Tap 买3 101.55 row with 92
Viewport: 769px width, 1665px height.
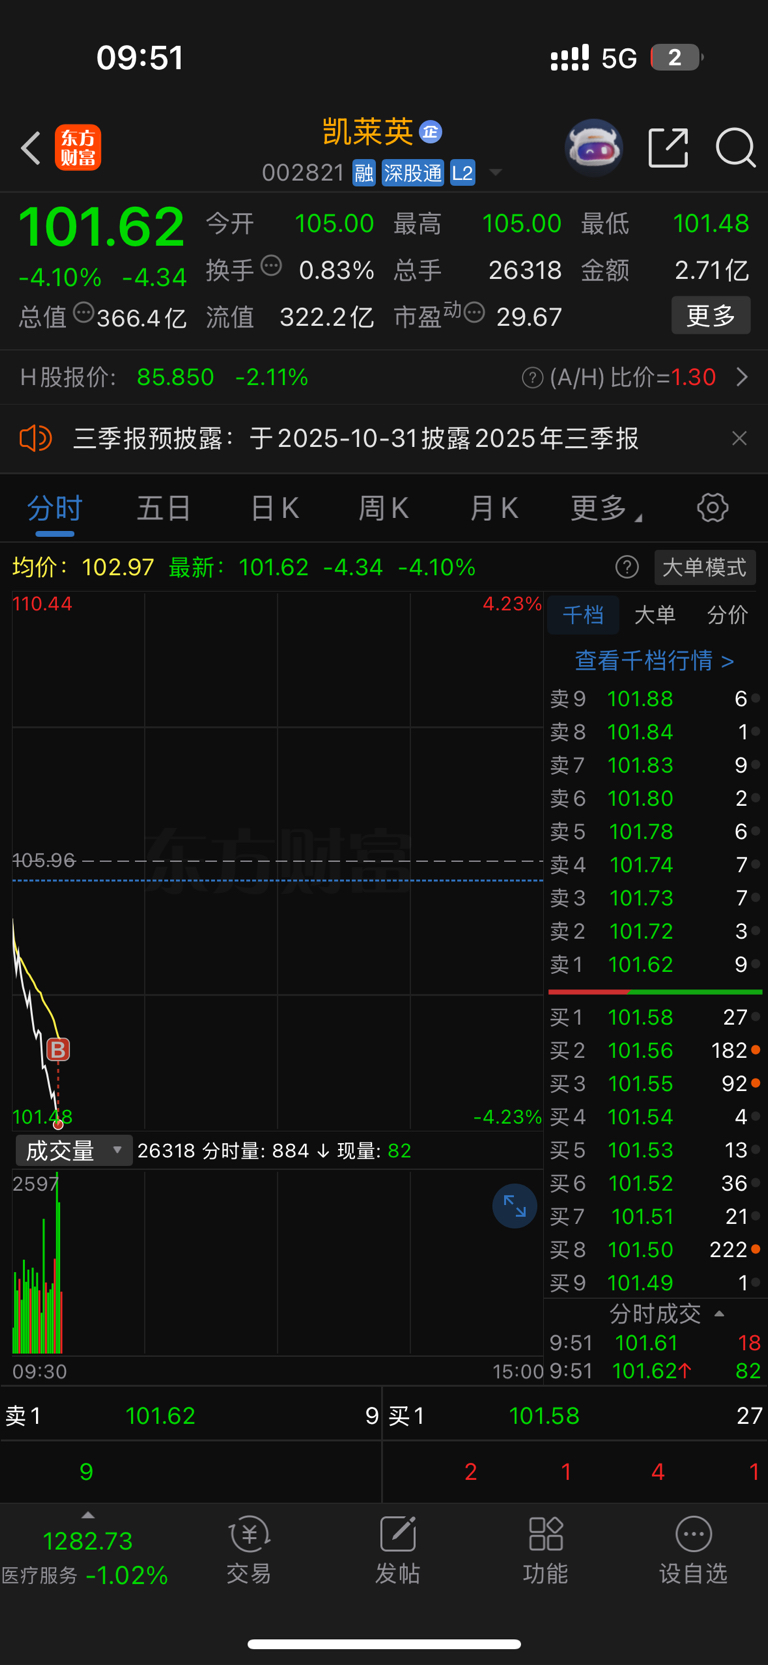pyautogui.click(x=656, y=1084)
